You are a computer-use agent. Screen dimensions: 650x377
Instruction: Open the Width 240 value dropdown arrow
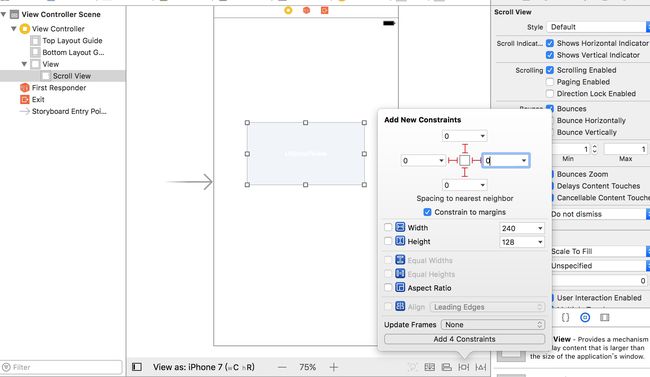pyautogui.click(x=540, y=228)
